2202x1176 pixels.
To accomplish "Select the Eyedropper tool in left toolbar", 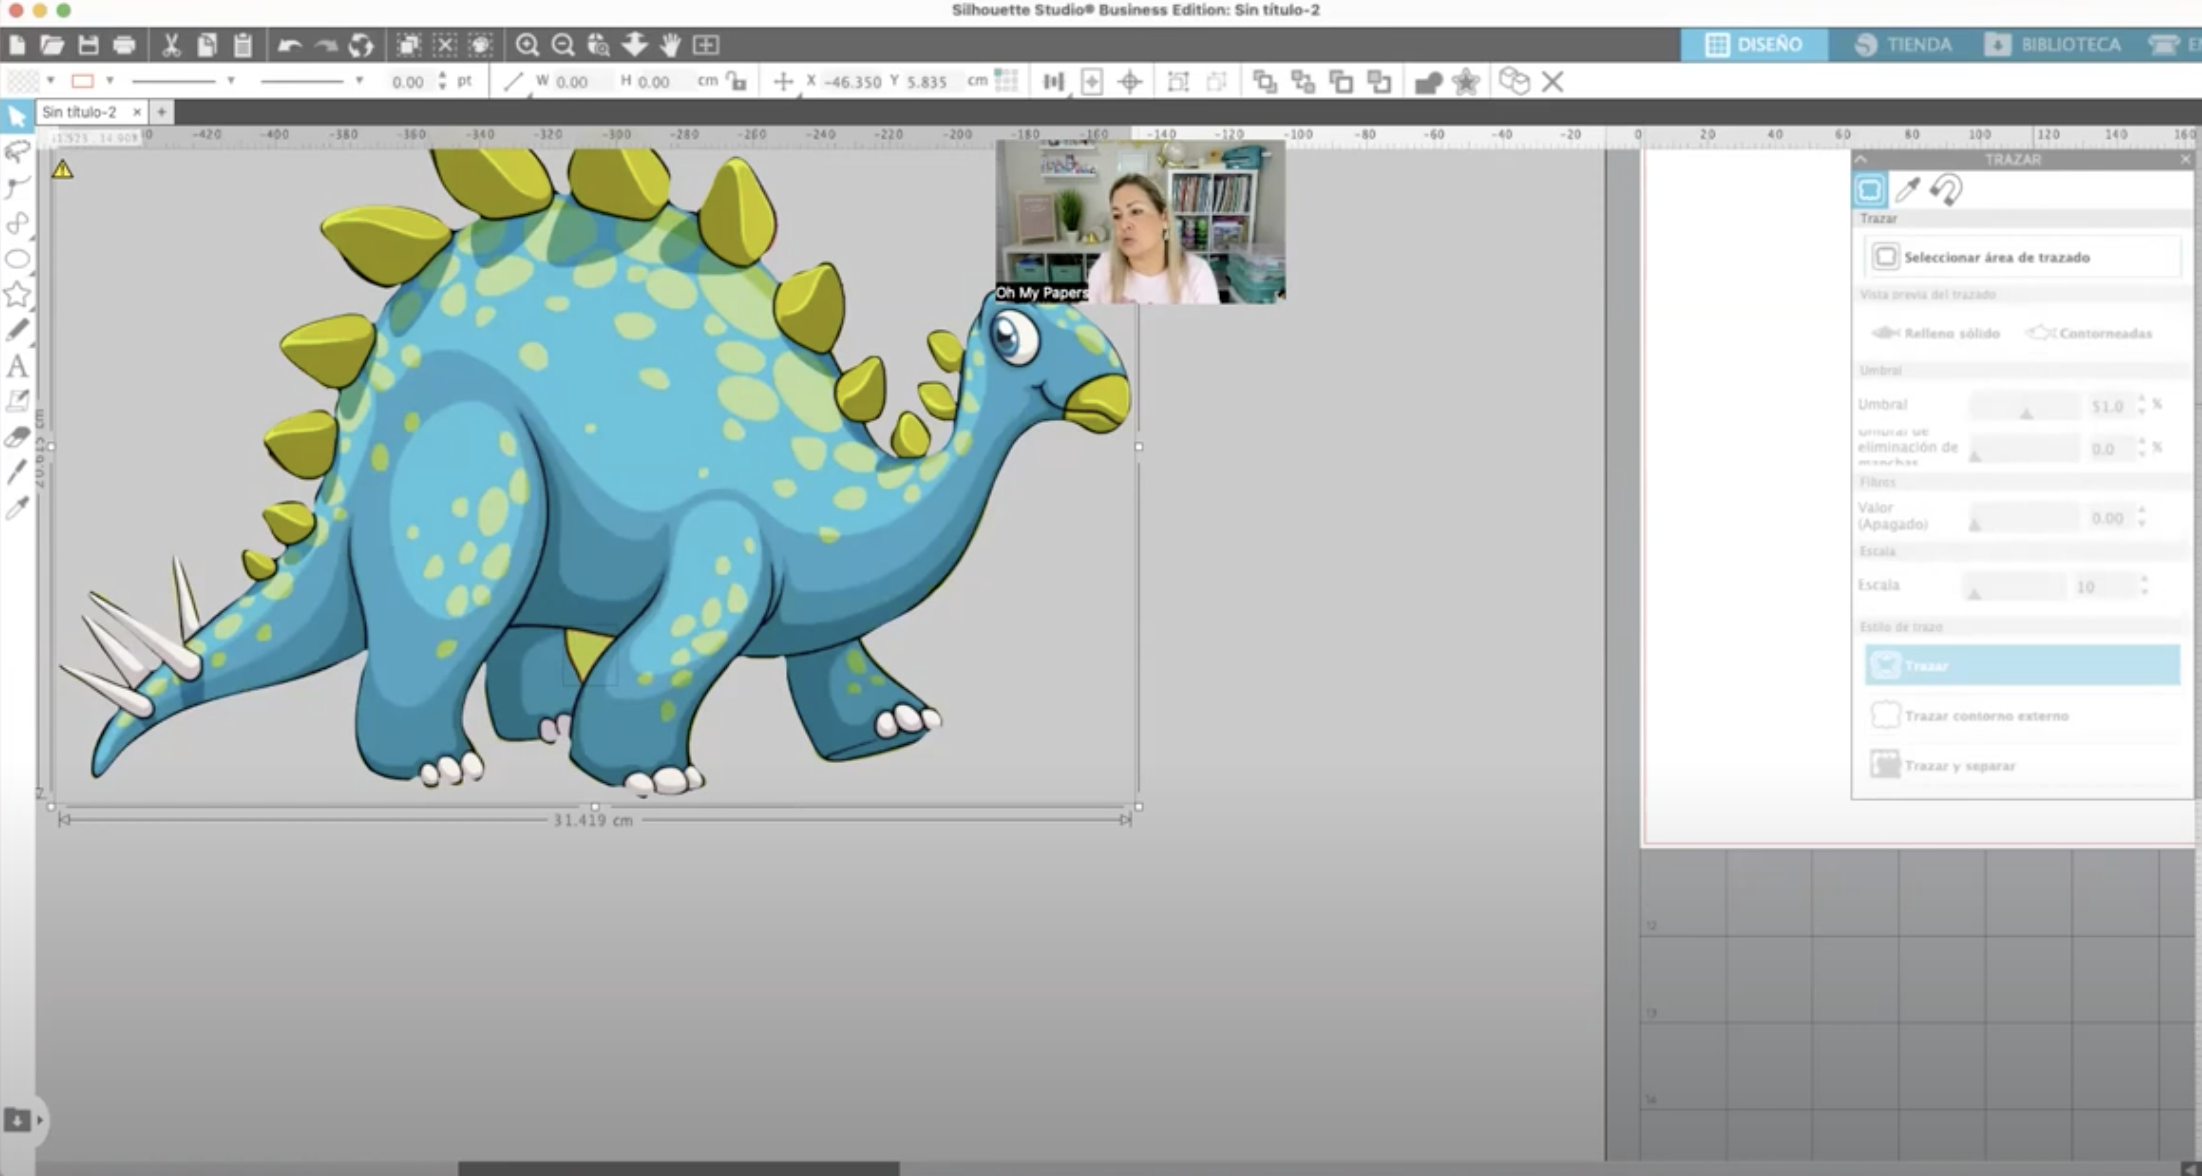I will tap(17, 509).
